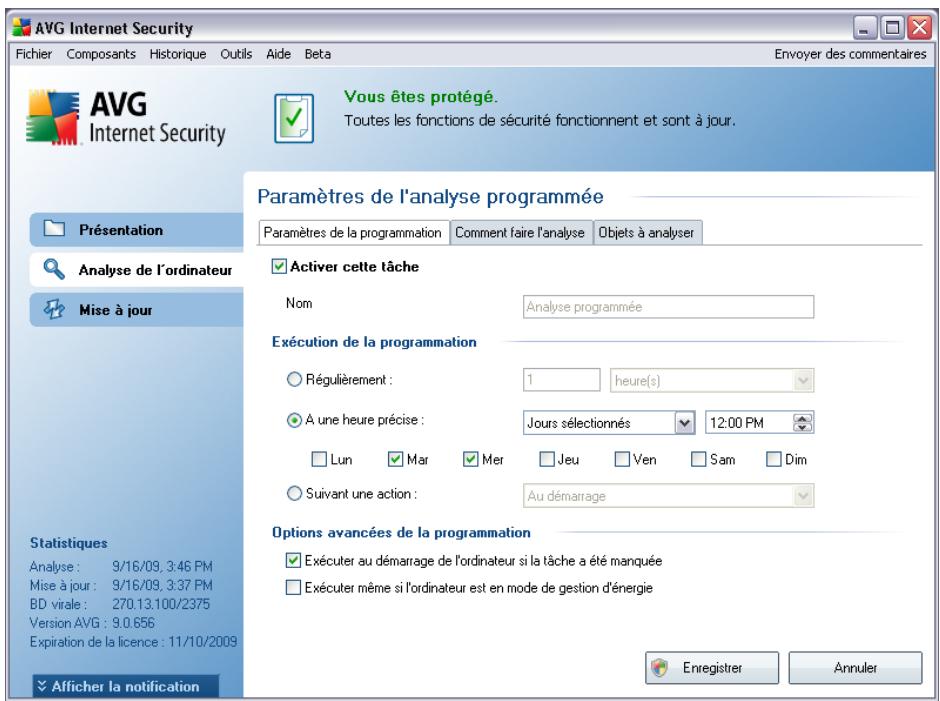Open the Composants menu

pyautogui.click(x=101, y=54)
